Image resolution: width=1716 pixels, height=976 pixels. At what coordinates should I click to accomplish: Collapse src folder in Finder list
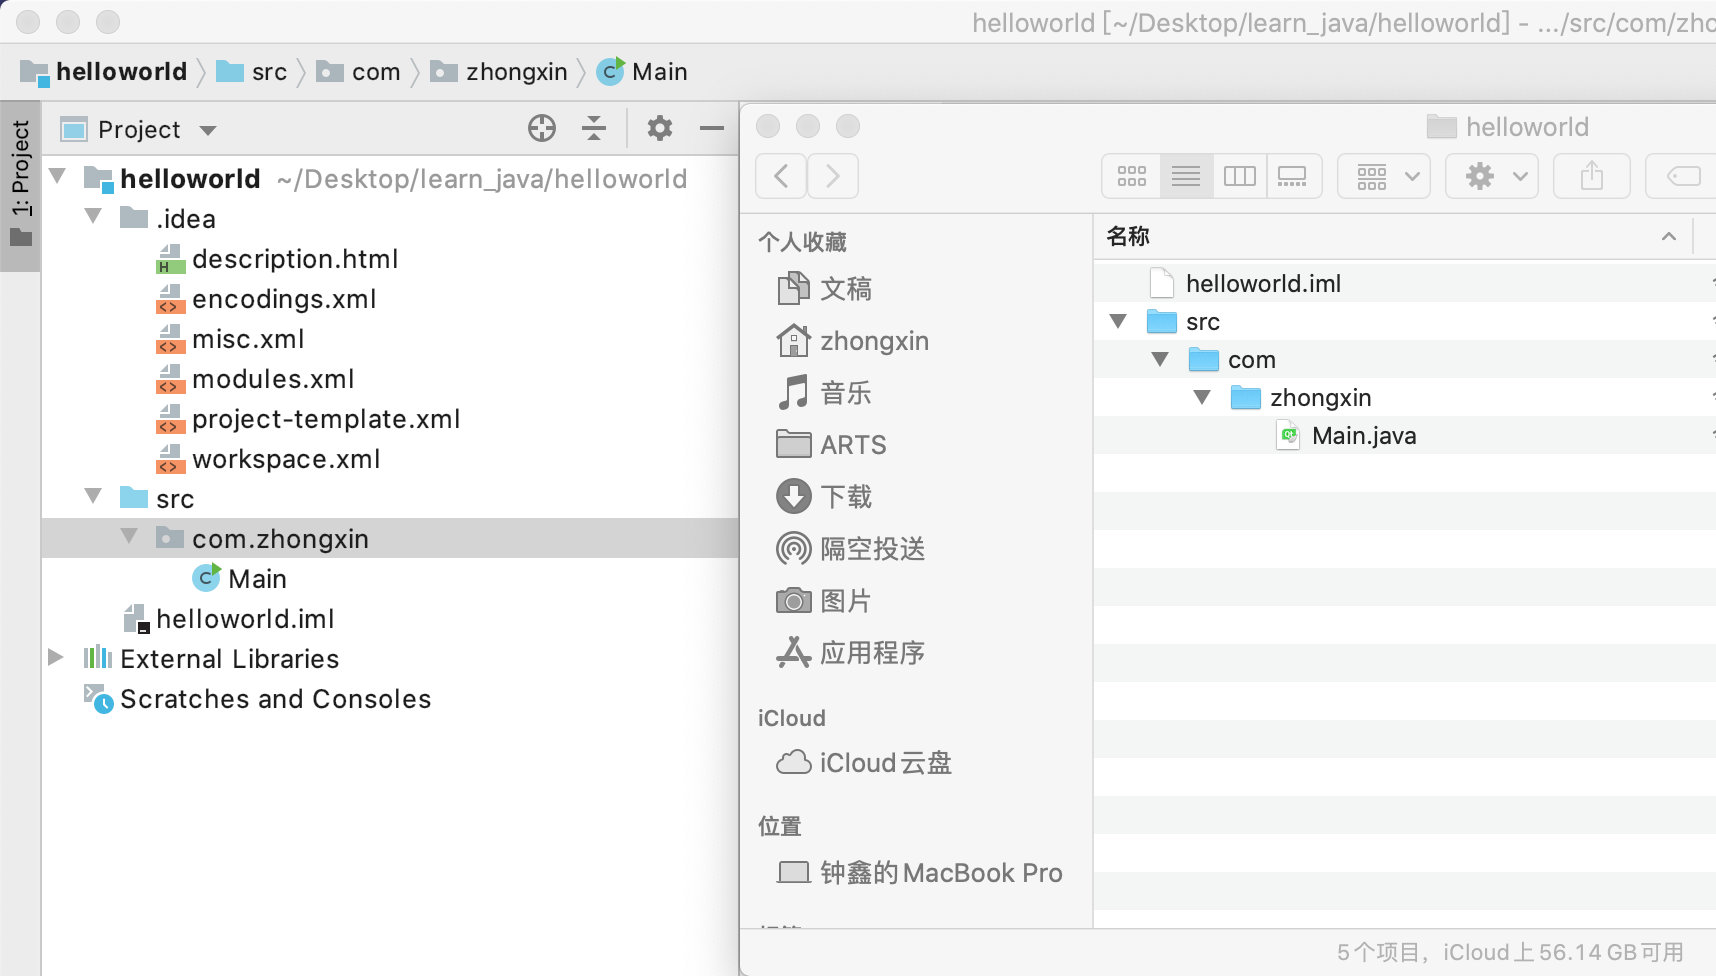1119,321
